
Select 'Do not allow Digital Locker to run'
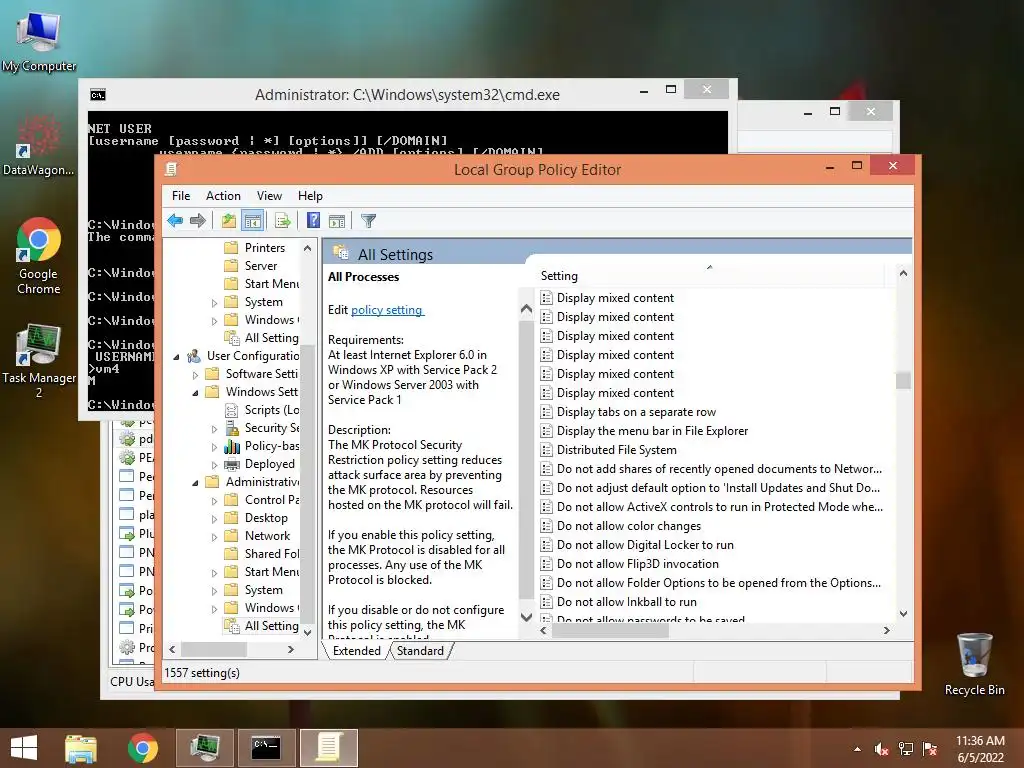click(645, 545)
